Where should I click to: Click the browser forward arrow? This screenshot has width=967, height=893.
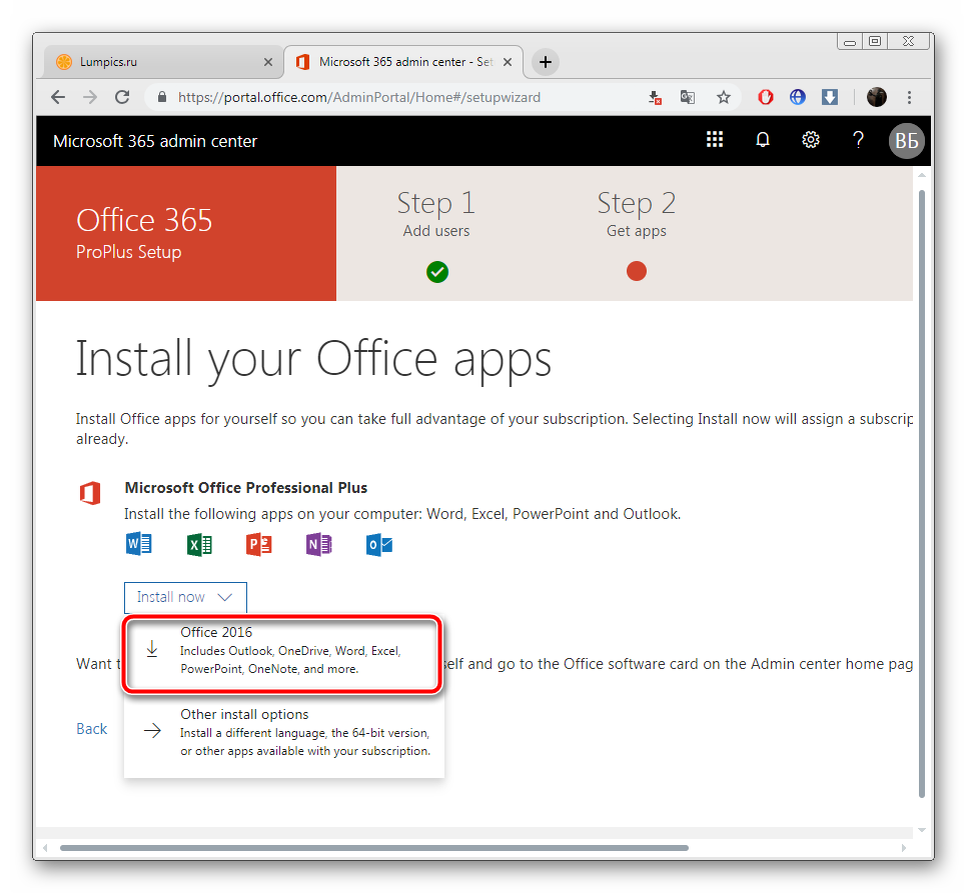click(x=90, y=97)
